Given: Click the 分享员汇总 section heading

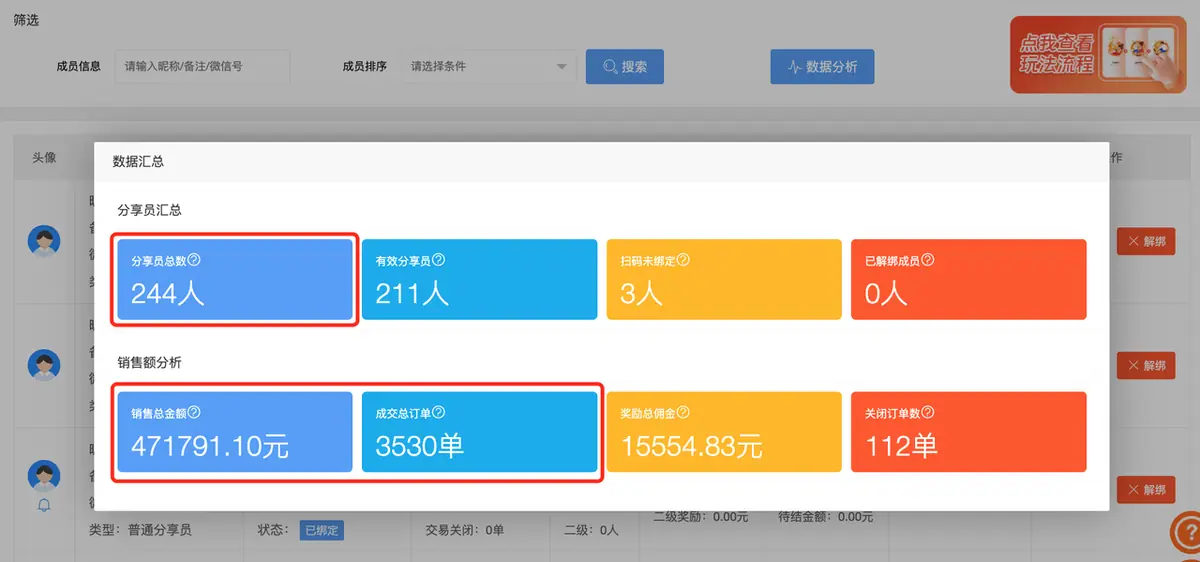Looking at the screenshot, I should [x=149, y=211].
